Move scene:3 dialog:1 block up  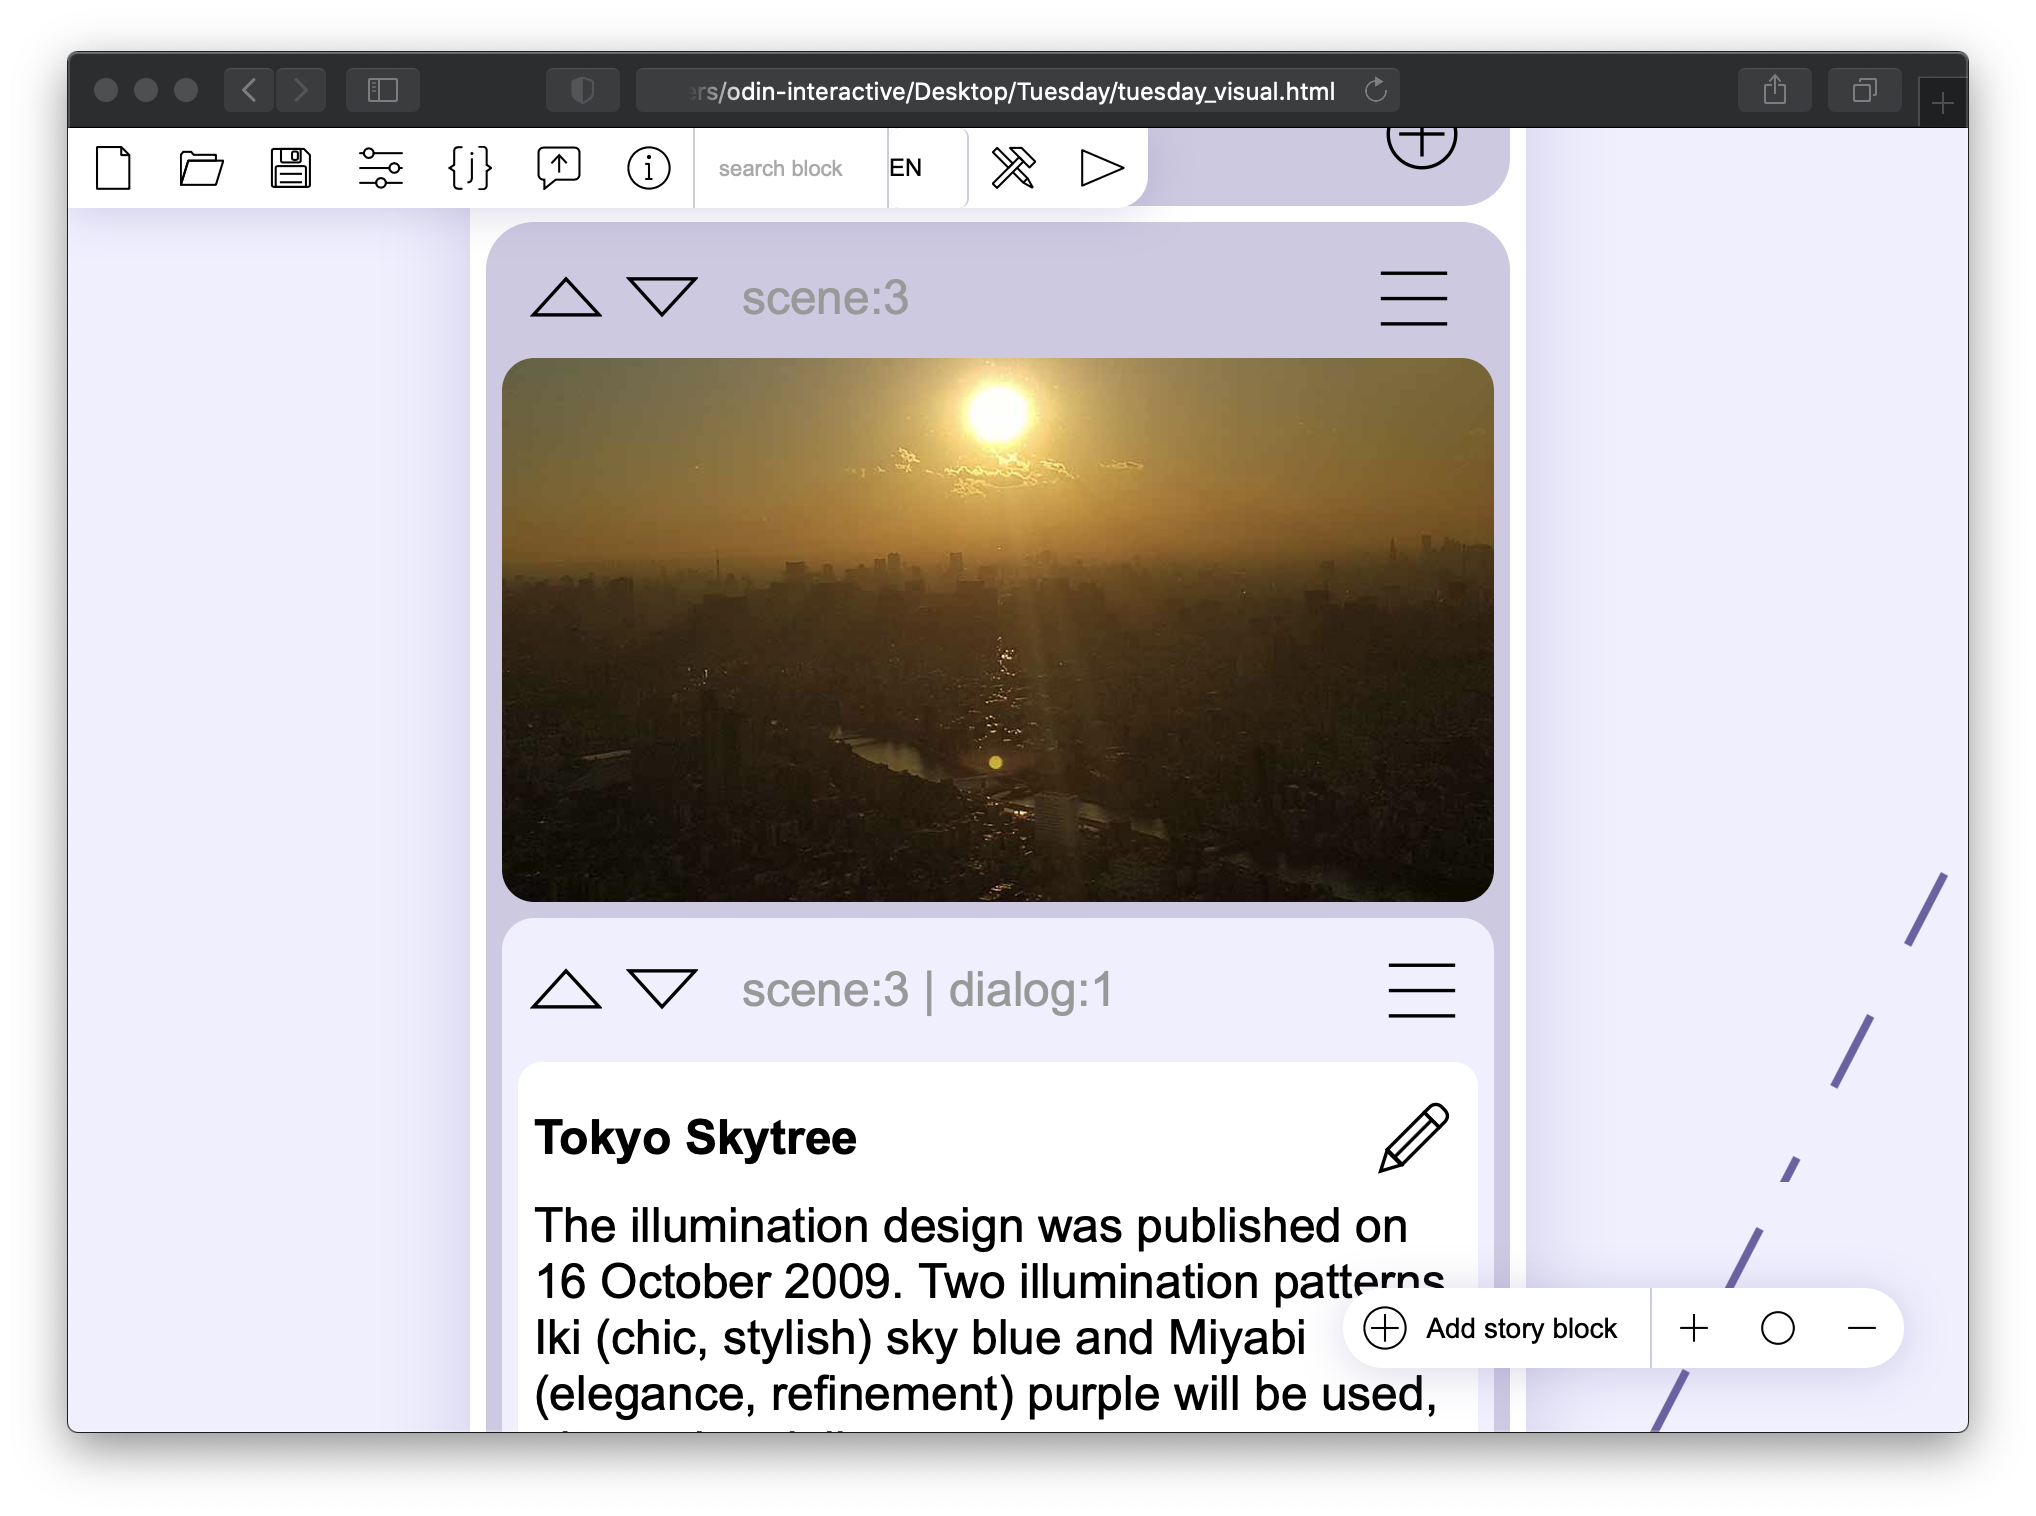click(x=566, y=989)
